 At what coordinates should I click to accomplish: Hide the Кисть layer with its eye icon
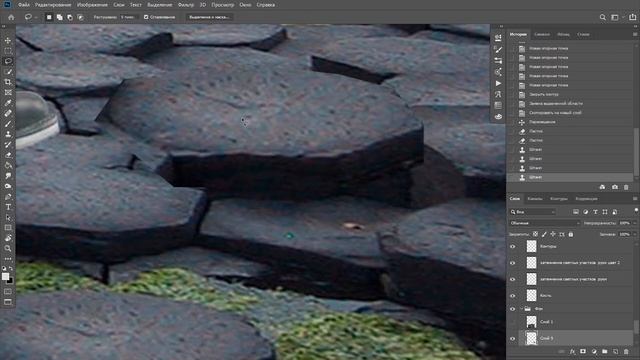[x=513, y=296]
